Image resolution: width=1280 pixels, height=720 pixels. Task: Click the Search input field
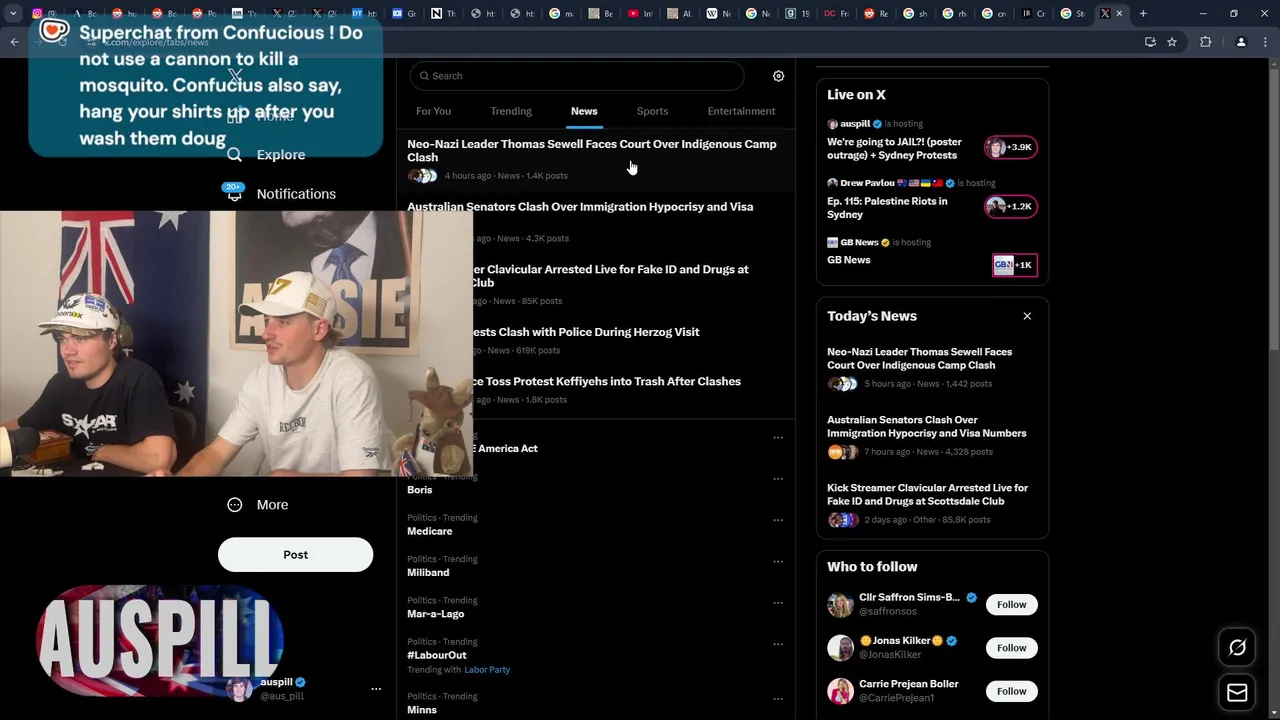tap(576, 76)
